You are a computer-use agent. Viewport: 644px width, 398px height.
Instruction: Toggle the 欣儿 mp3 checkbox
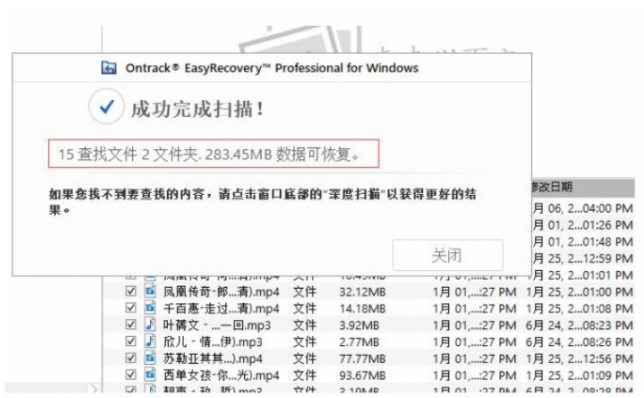click(131, 341)
